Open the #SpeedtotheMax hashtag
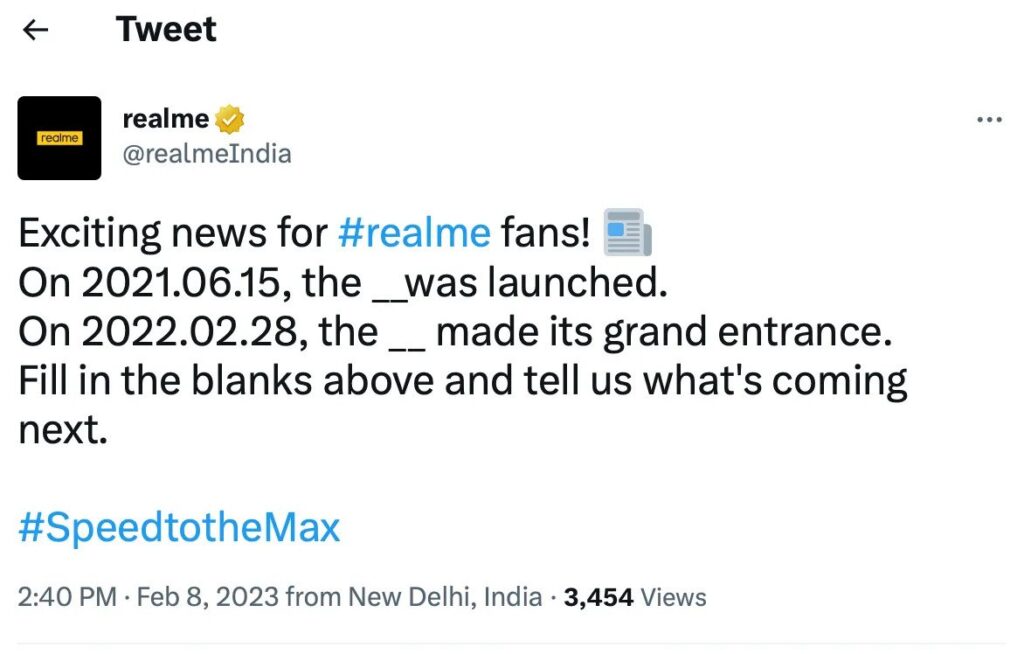The width and height of the screenshot is (1024, 654). click(x=179, y=528)
